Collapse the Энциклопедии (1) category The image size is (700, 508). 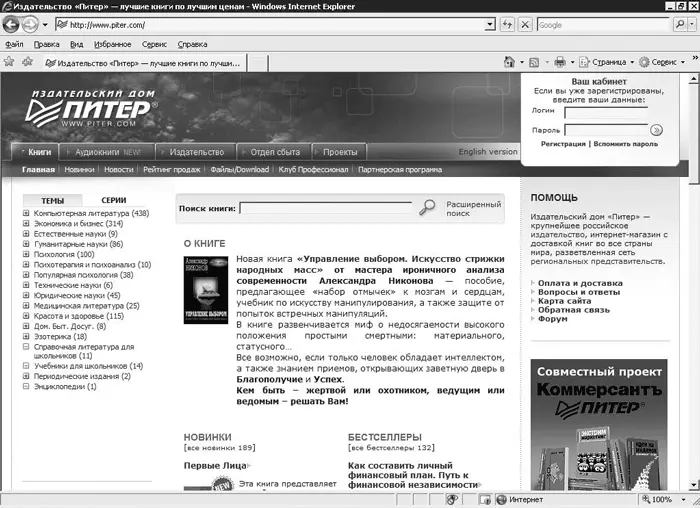[x=26, y=386]
